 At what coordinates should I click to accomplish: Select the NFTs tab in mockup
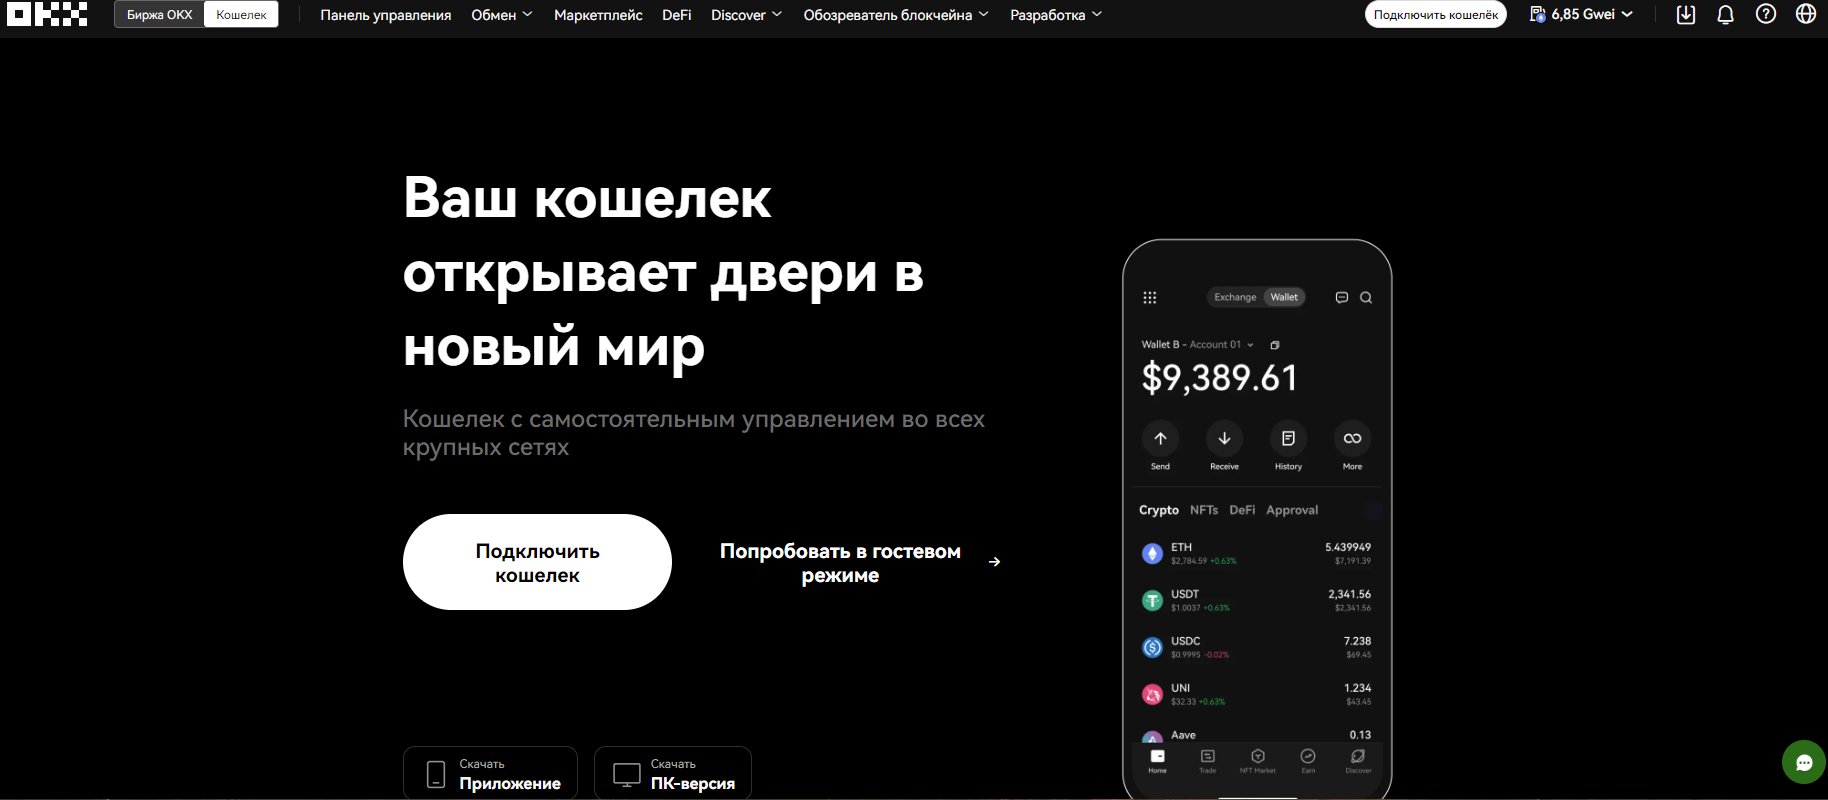(1204, 510)
